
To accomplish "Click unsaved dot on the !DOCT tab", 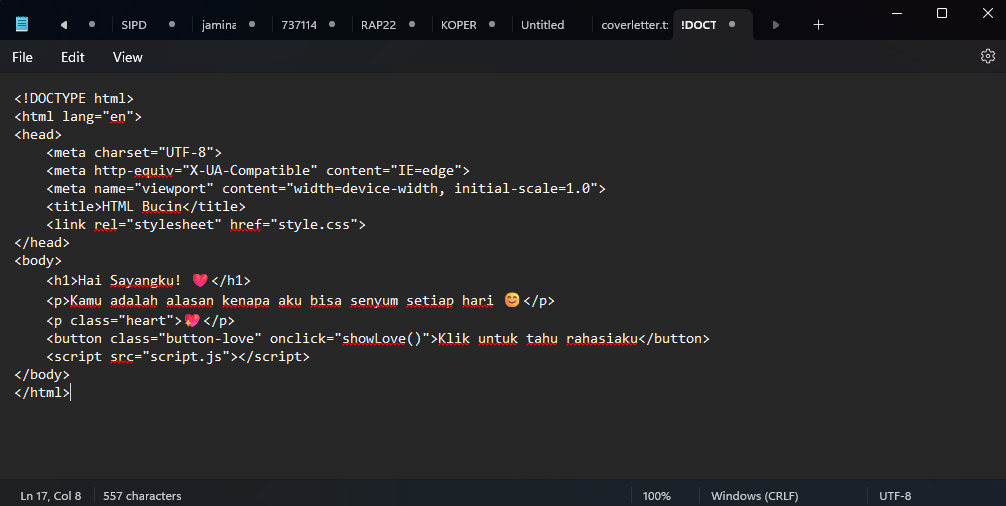I will (x=732, y=24).
